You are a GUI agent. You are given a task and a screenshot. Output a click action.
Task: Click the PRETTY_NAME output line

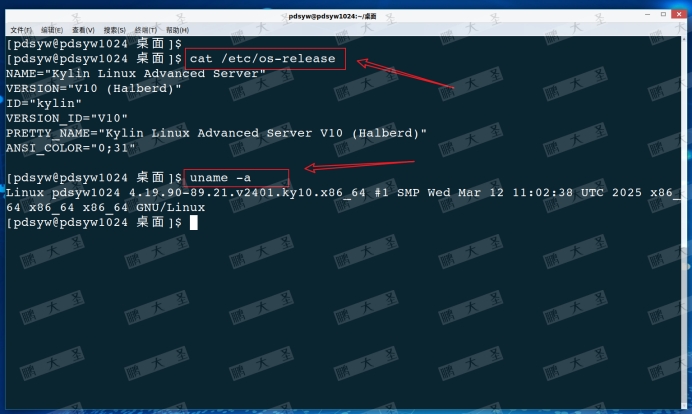[x=216, y=133]
